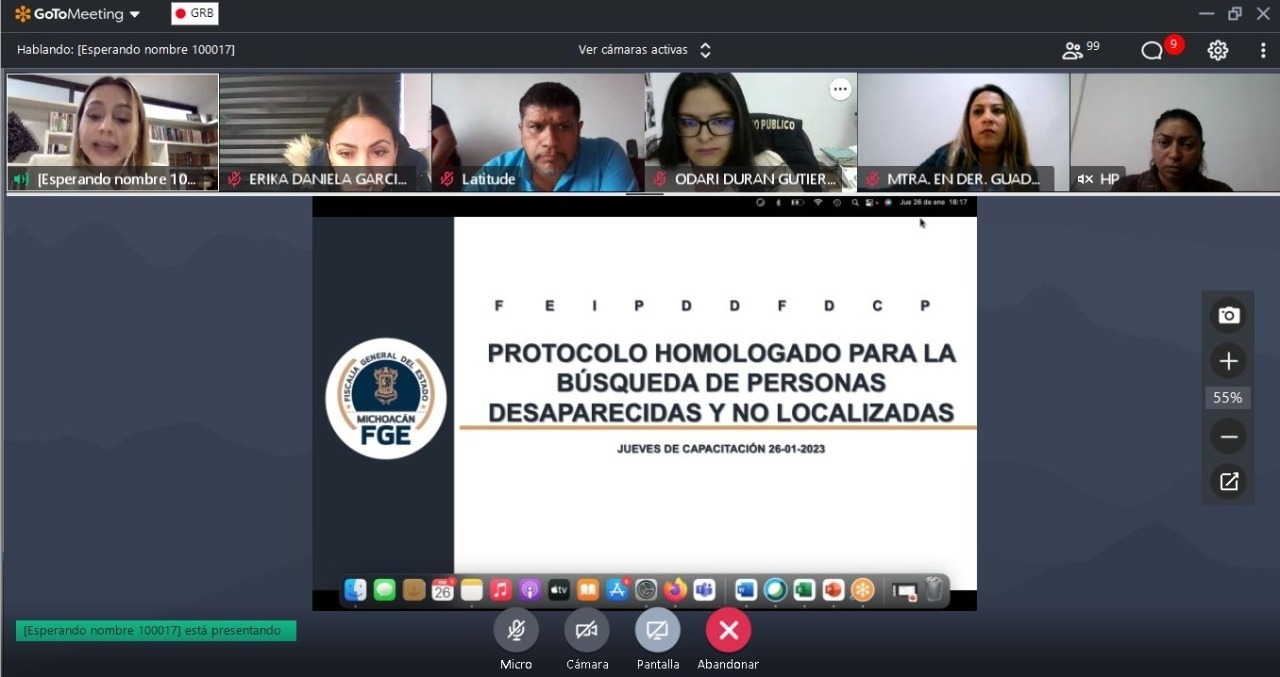Expand the Ver cámaras activas selector

click(644, 50)
